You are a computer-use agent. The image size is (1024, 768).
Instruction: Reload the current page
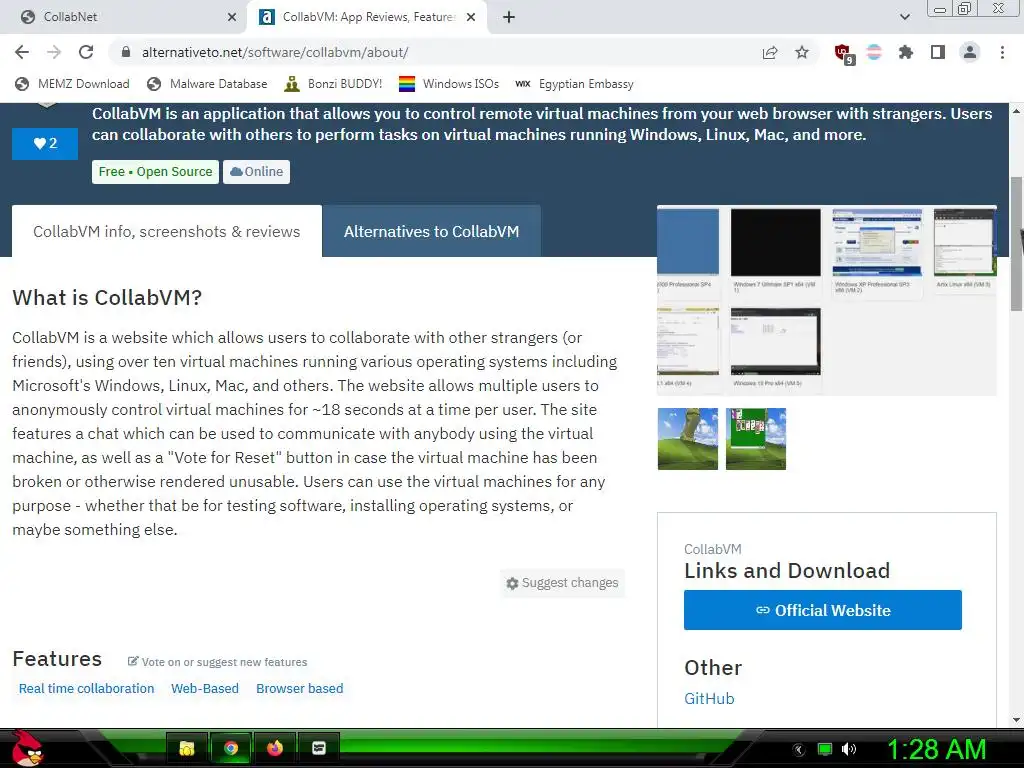click(x=86, y=52)
